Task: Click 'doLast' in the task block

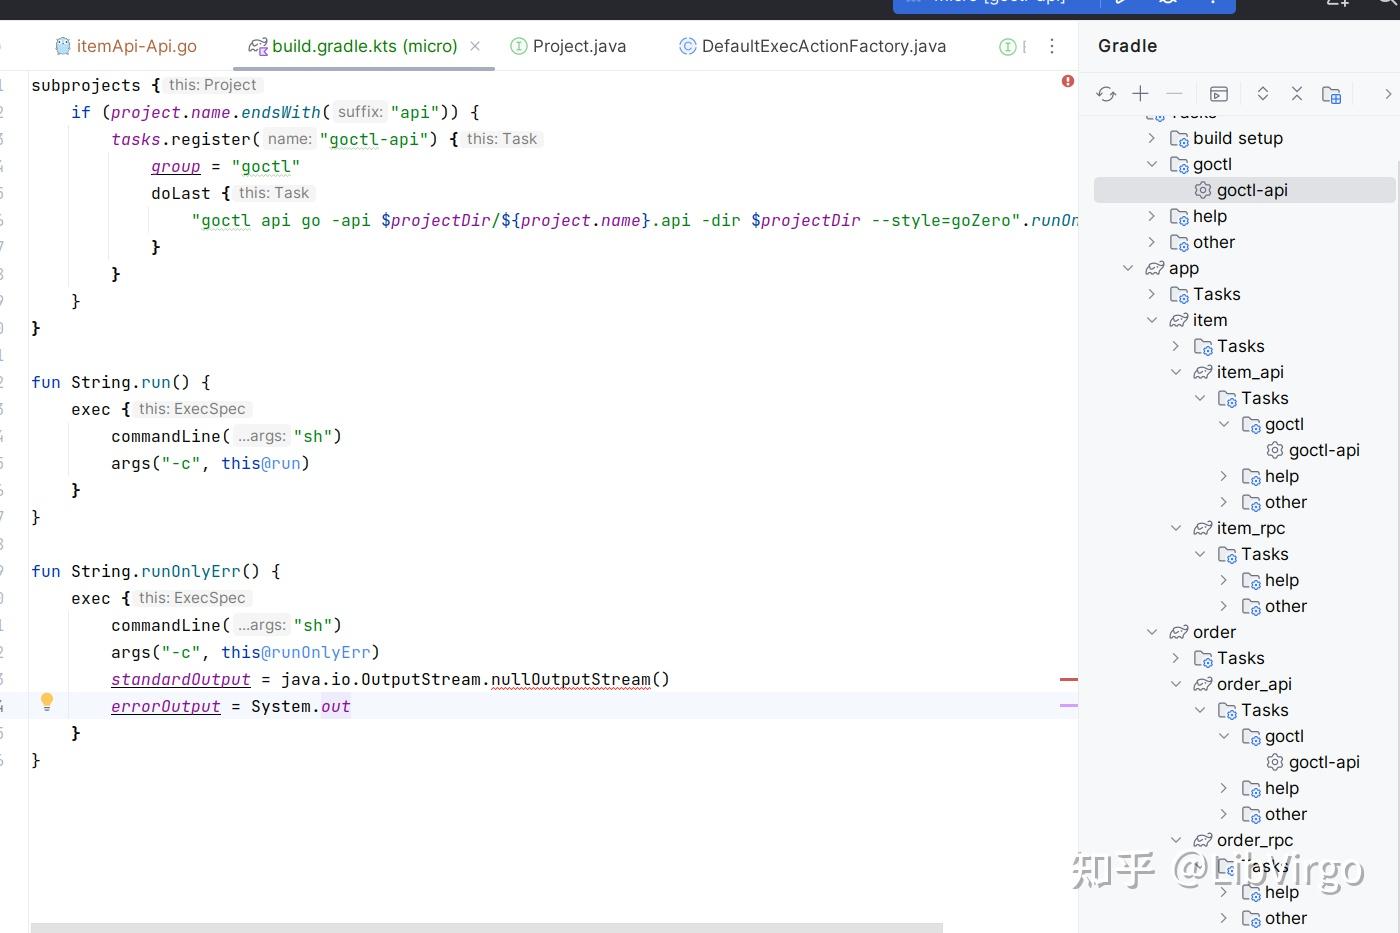Action: 181,194
